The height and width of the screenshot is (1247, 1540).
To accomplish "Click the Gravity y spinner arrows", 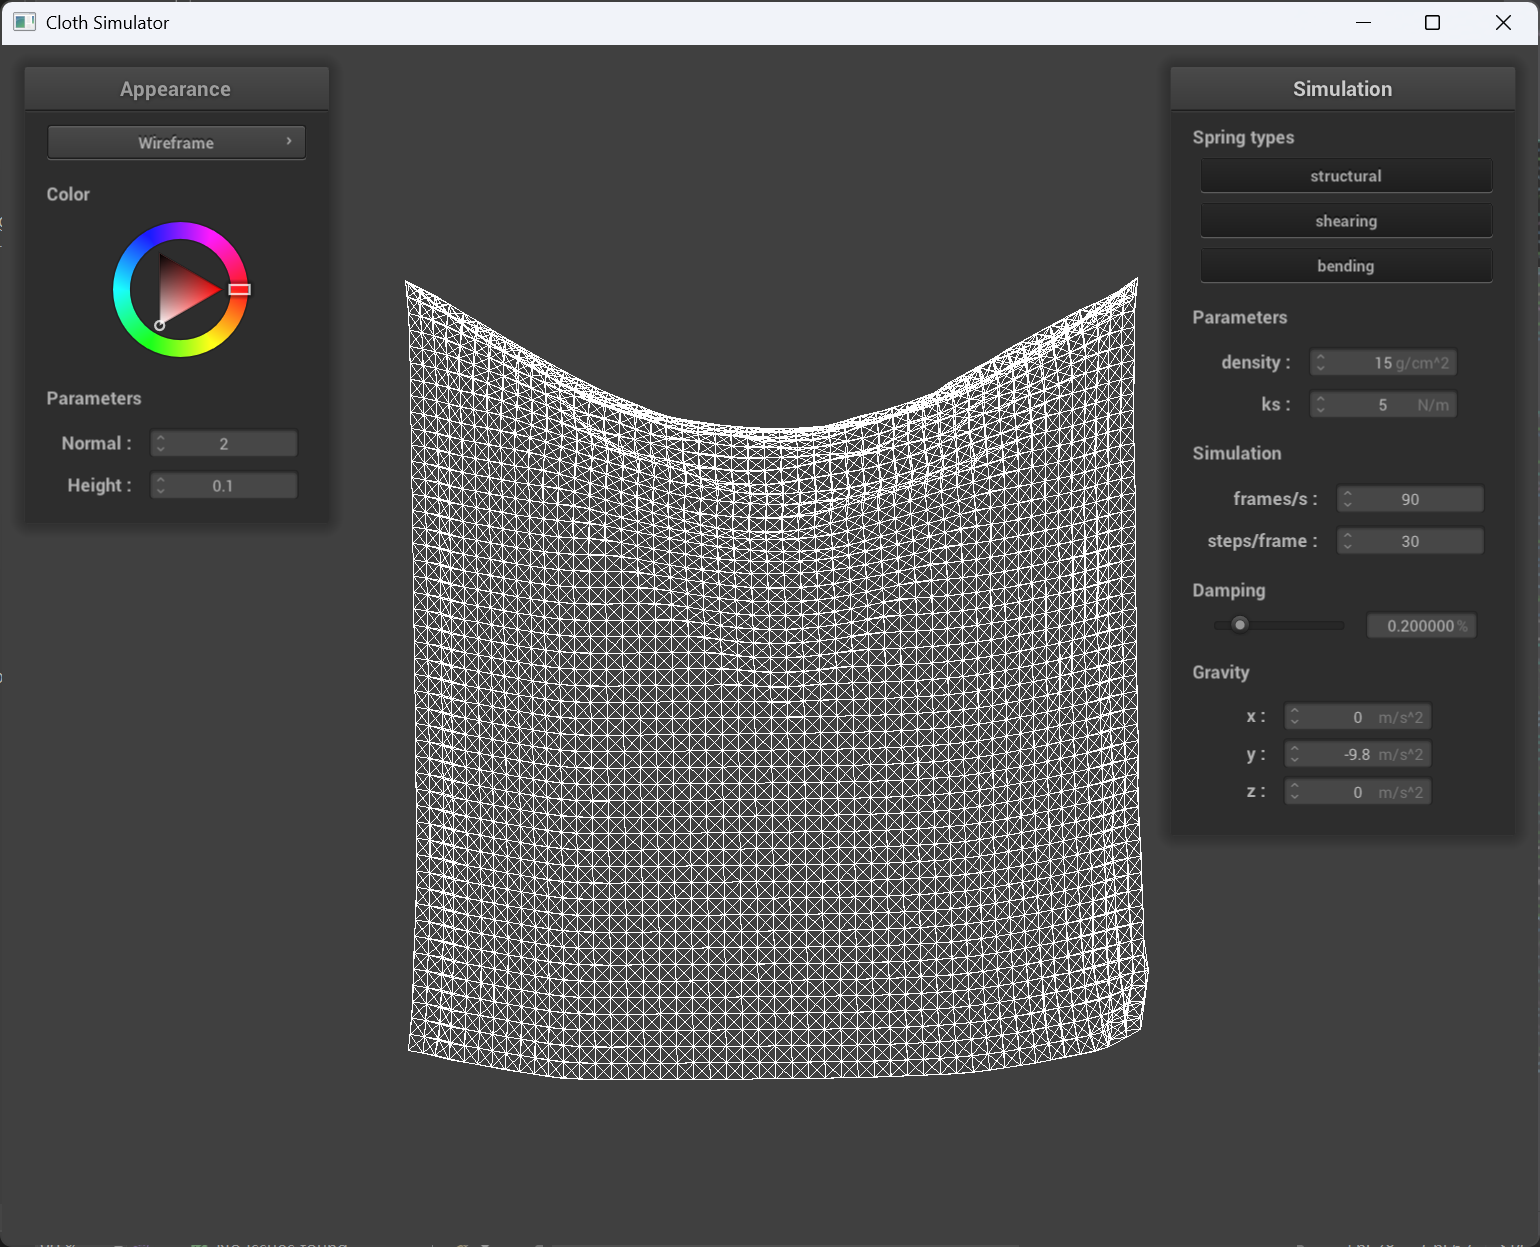I will [x=1295, y=754].
